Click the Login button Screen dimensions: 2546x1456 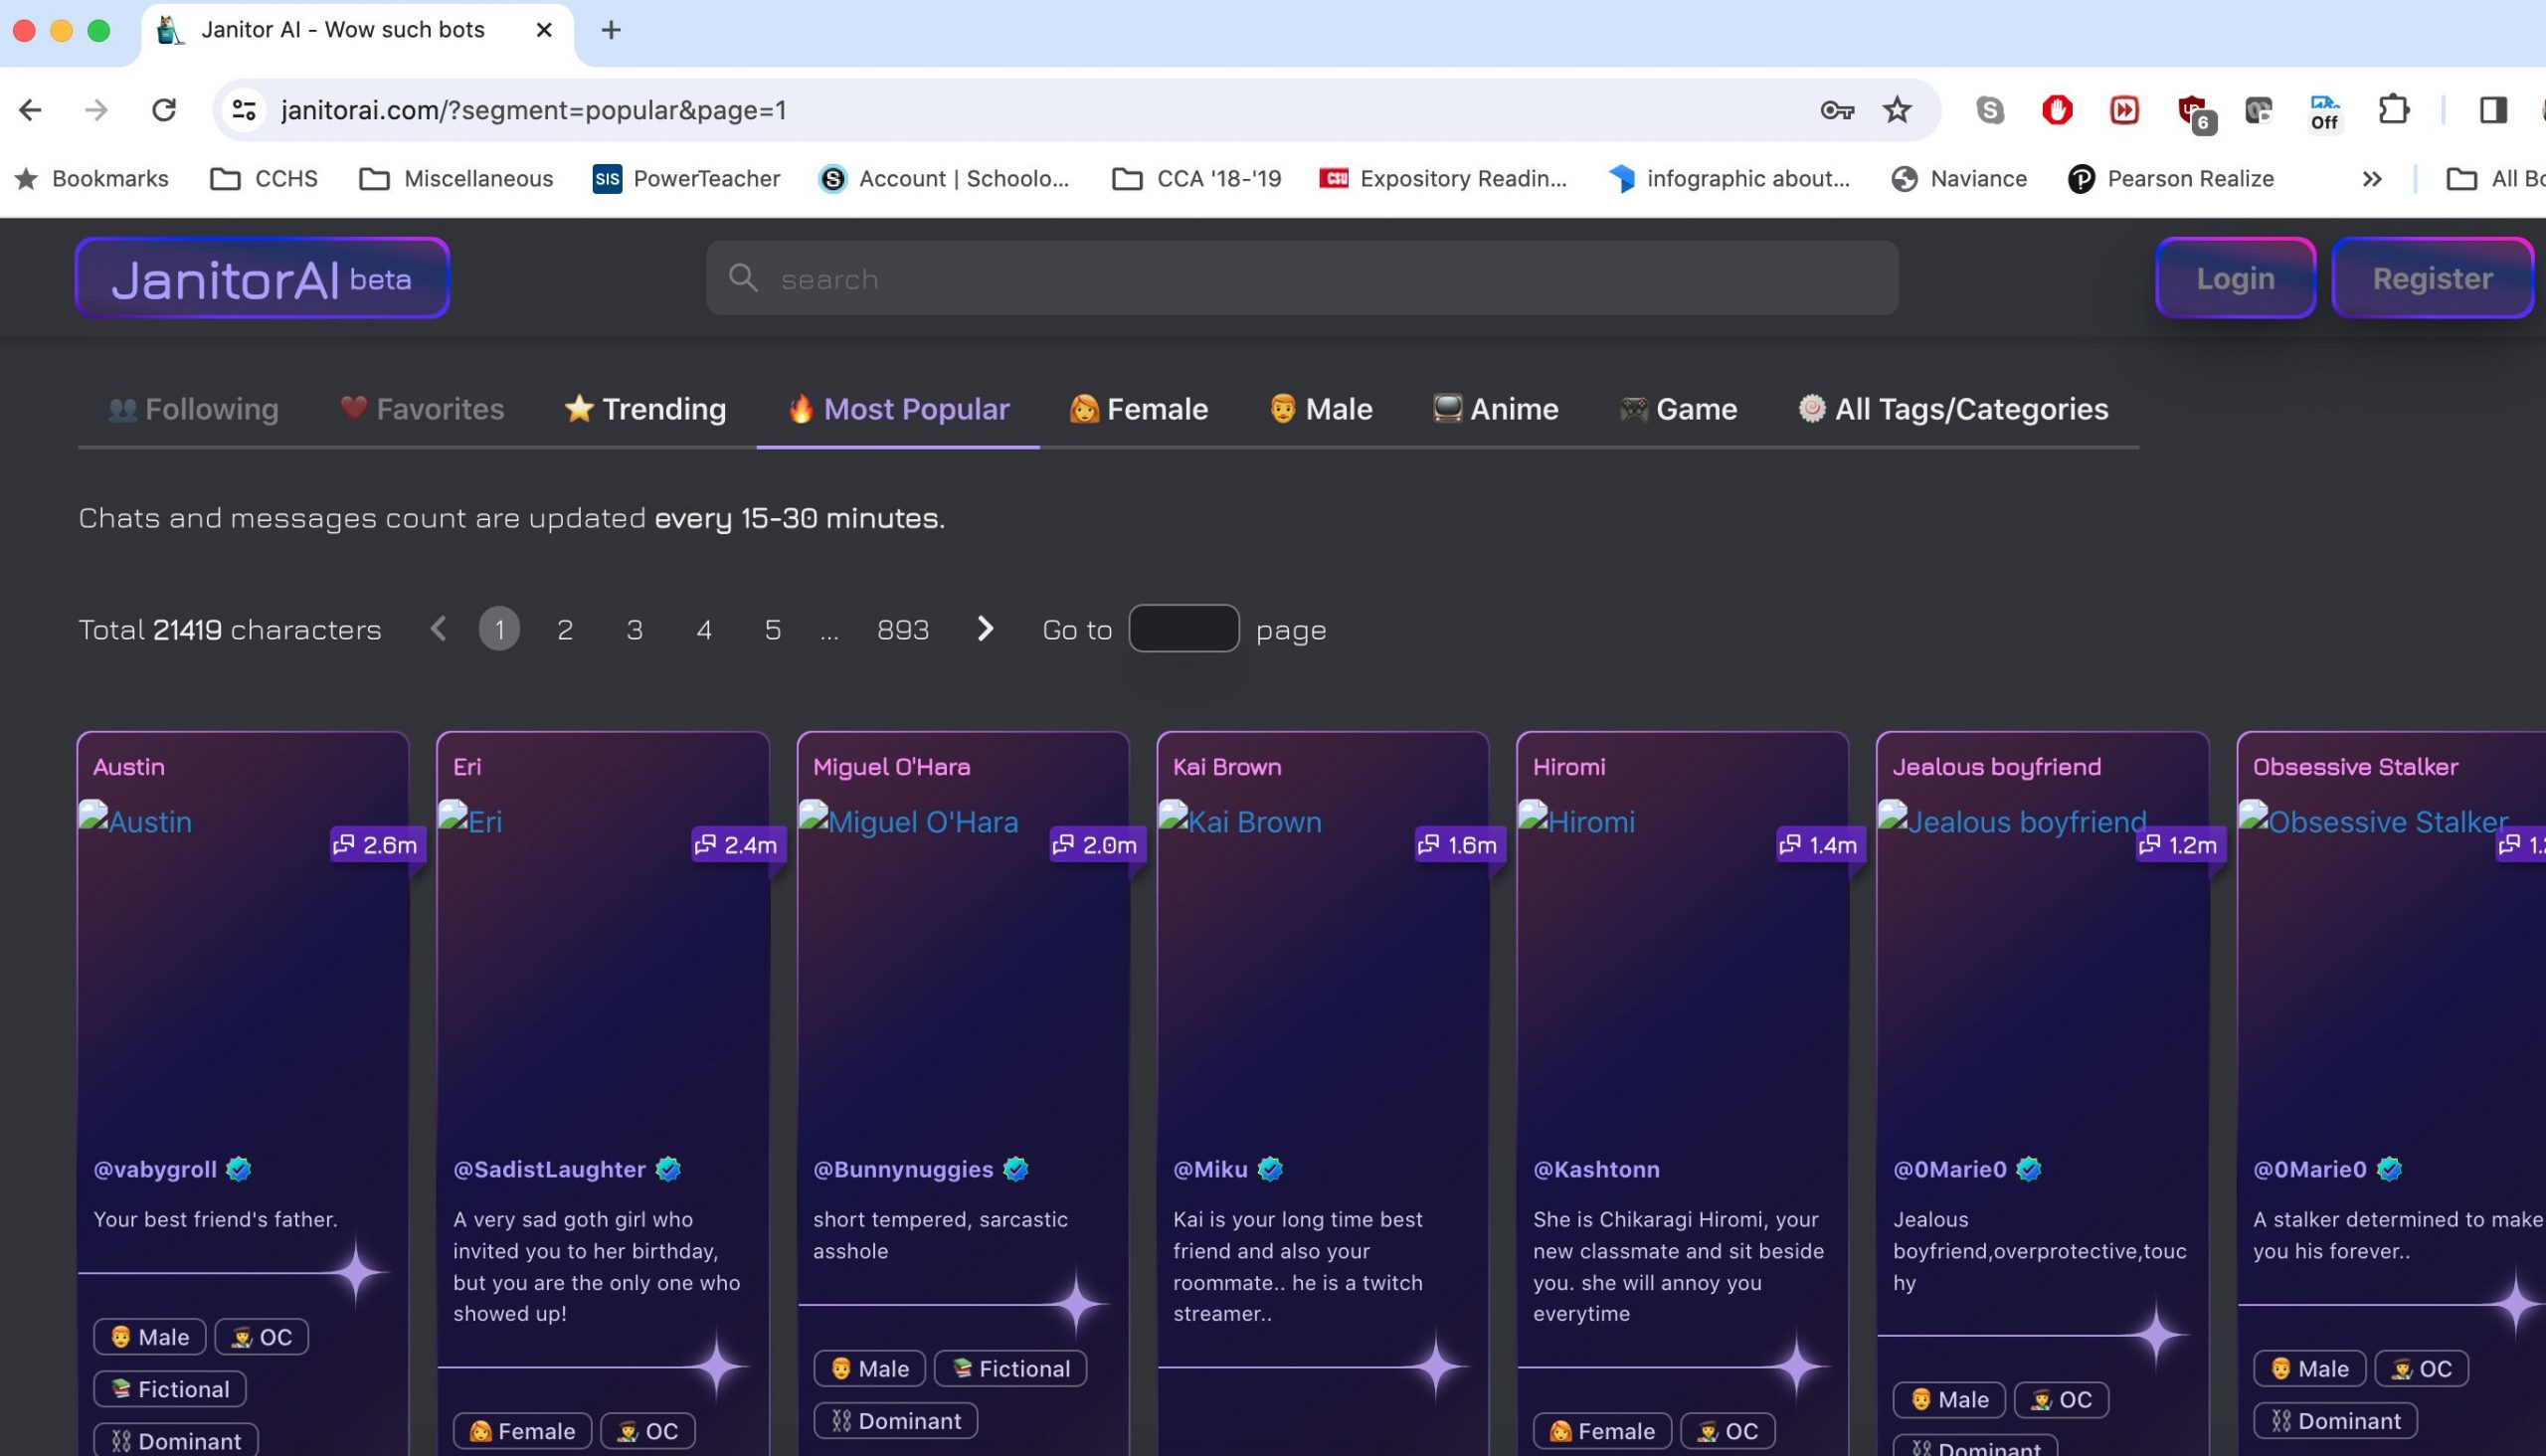tap(2234, 278)
